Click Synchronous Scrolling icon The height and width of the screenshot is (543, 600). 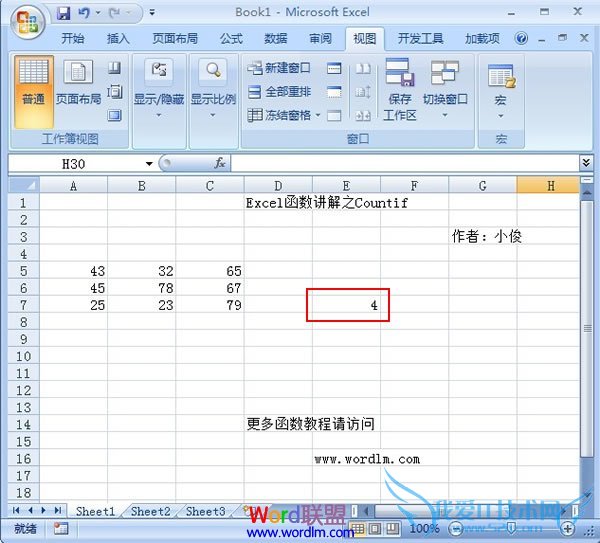tap(363, 92)
